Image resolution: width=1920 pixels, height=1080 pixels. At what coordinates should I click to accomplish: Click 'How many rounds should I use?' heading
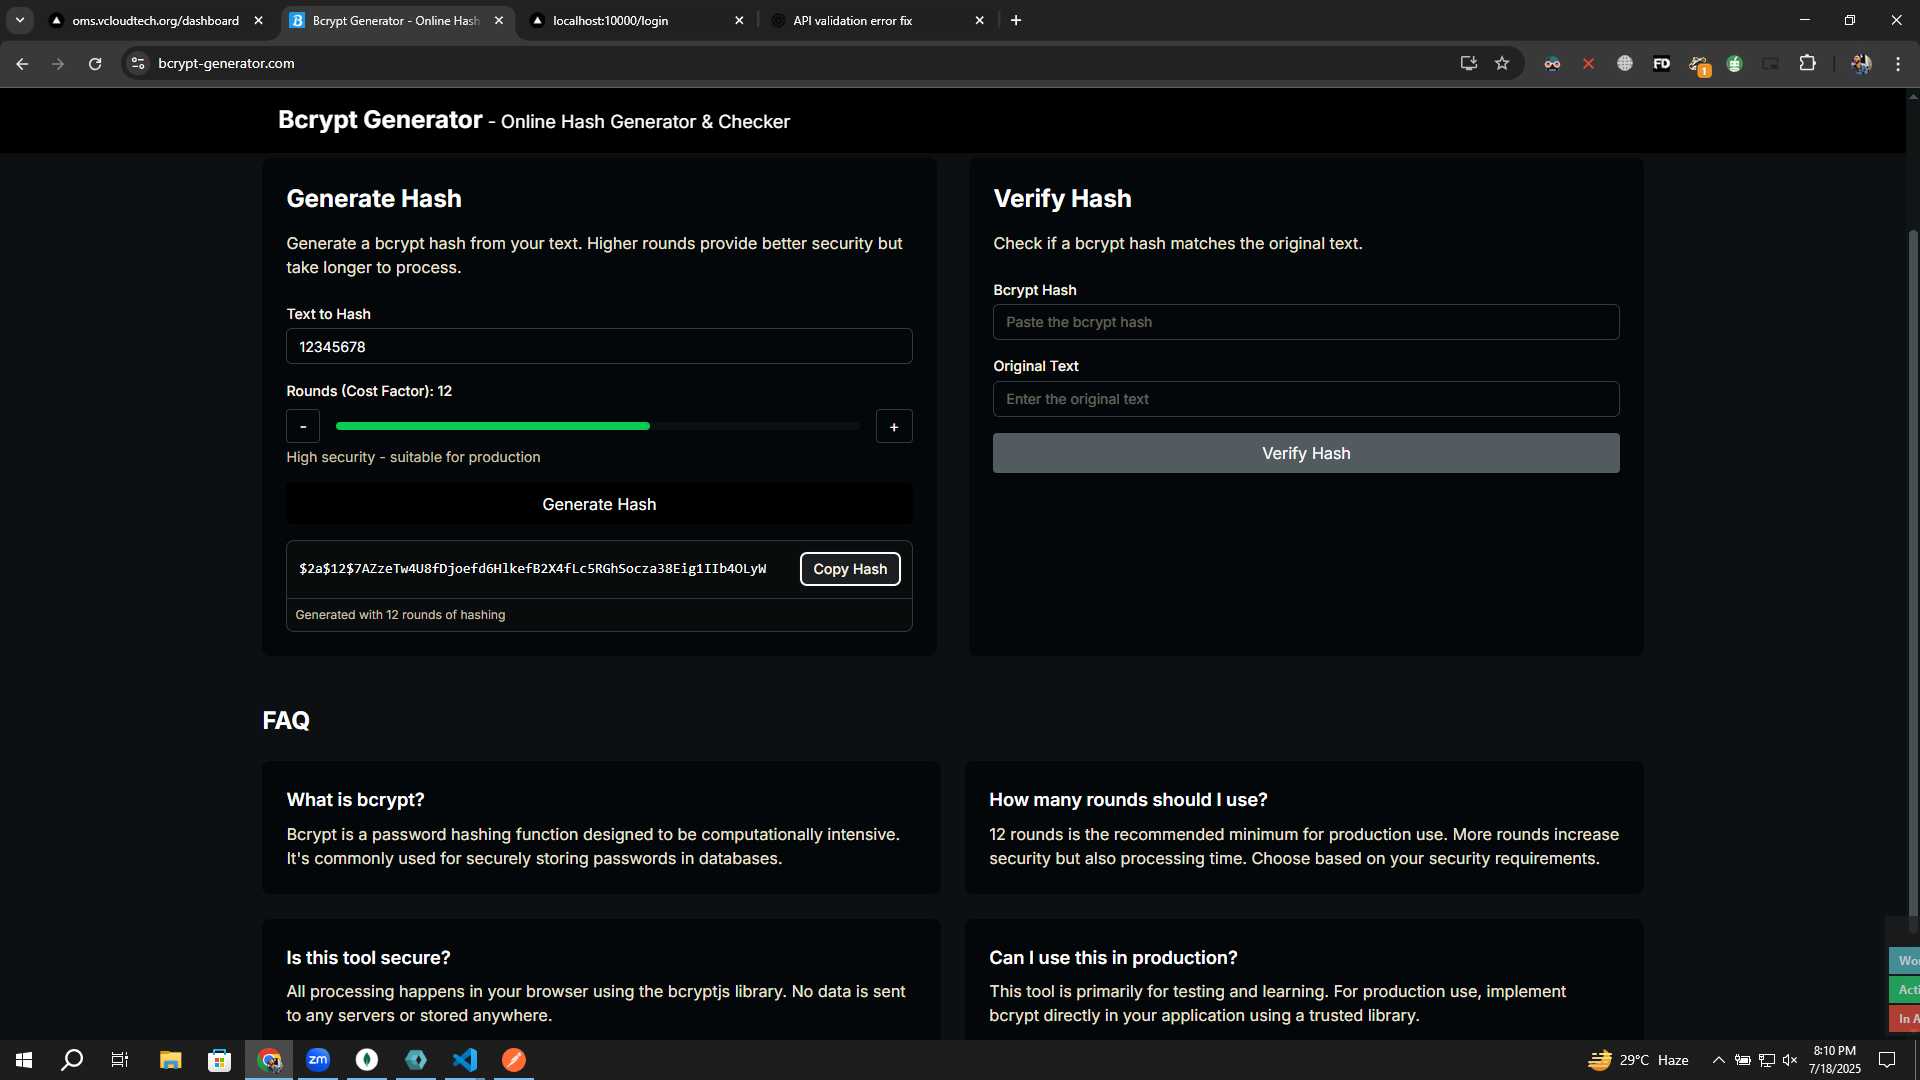[1128, 800]
